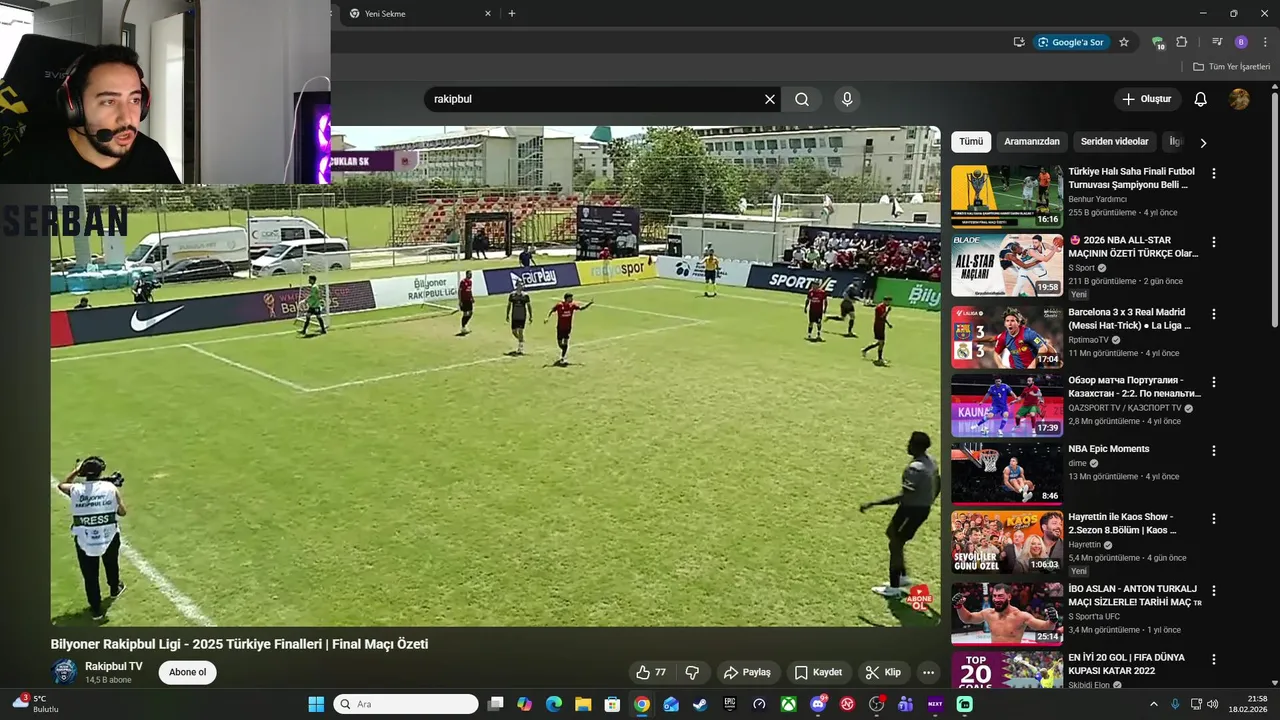The height and width of the screenshot is (720, 1280).
Task: Open the green extension with badge 10
Action: [1158, 42]
